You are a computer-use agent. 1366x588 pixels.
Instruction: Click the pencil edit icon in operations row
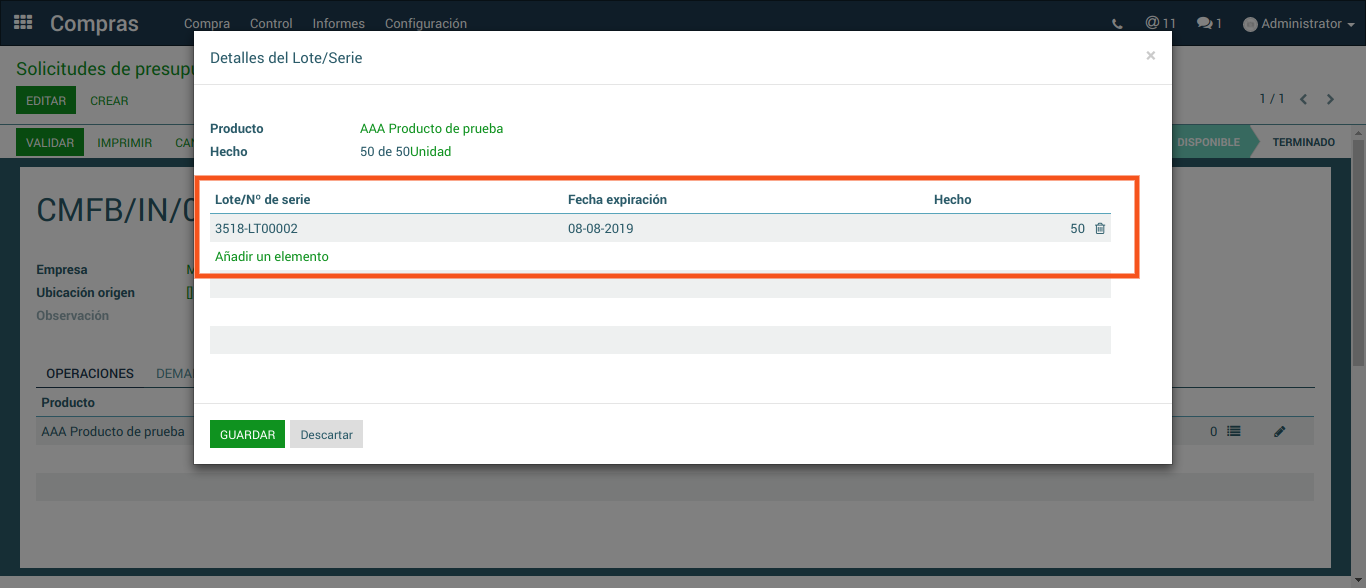tap(1279, 432)
